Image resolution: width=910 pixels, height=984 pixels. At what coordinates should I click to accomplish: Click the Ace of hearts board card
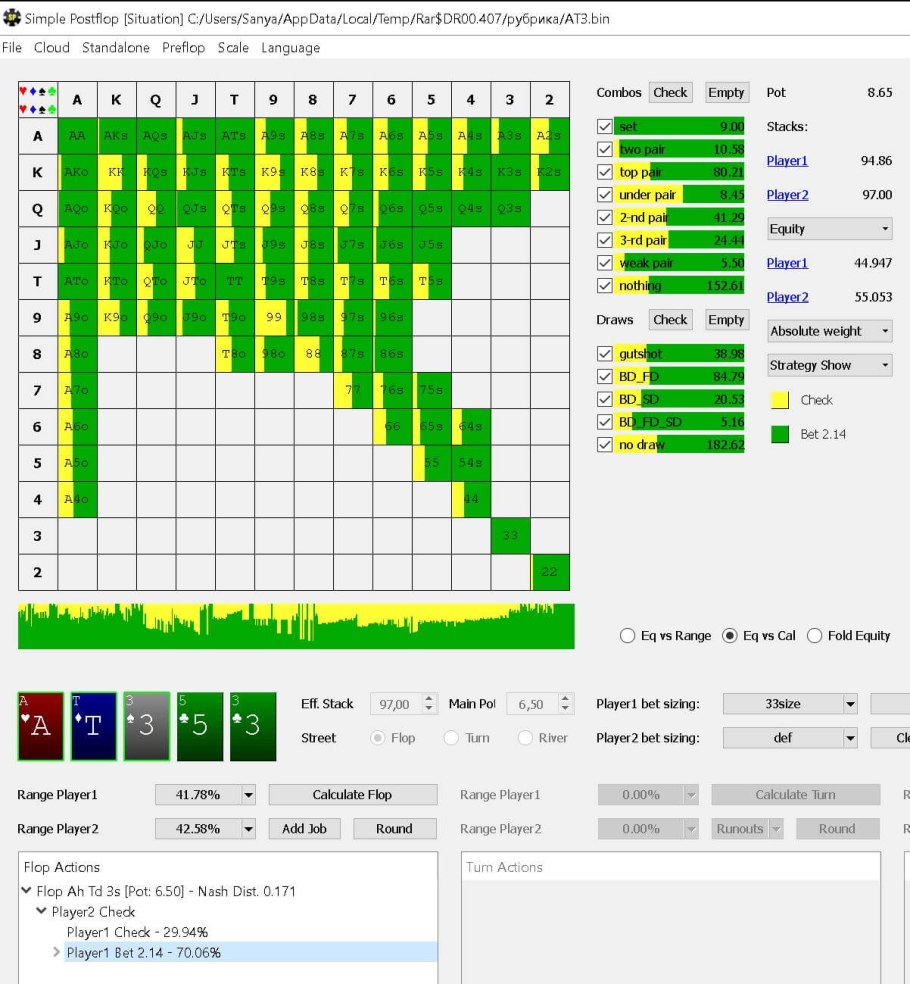pos(40,726)
